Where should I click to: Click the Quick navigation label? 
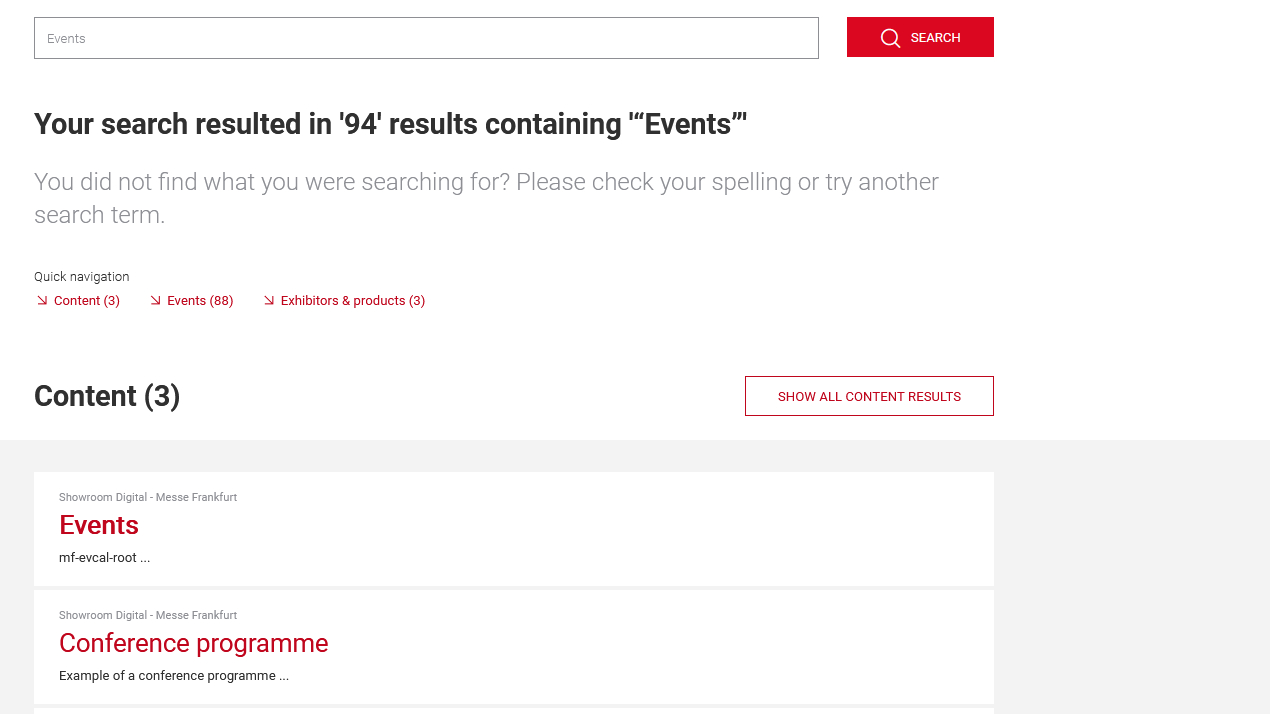81,275
